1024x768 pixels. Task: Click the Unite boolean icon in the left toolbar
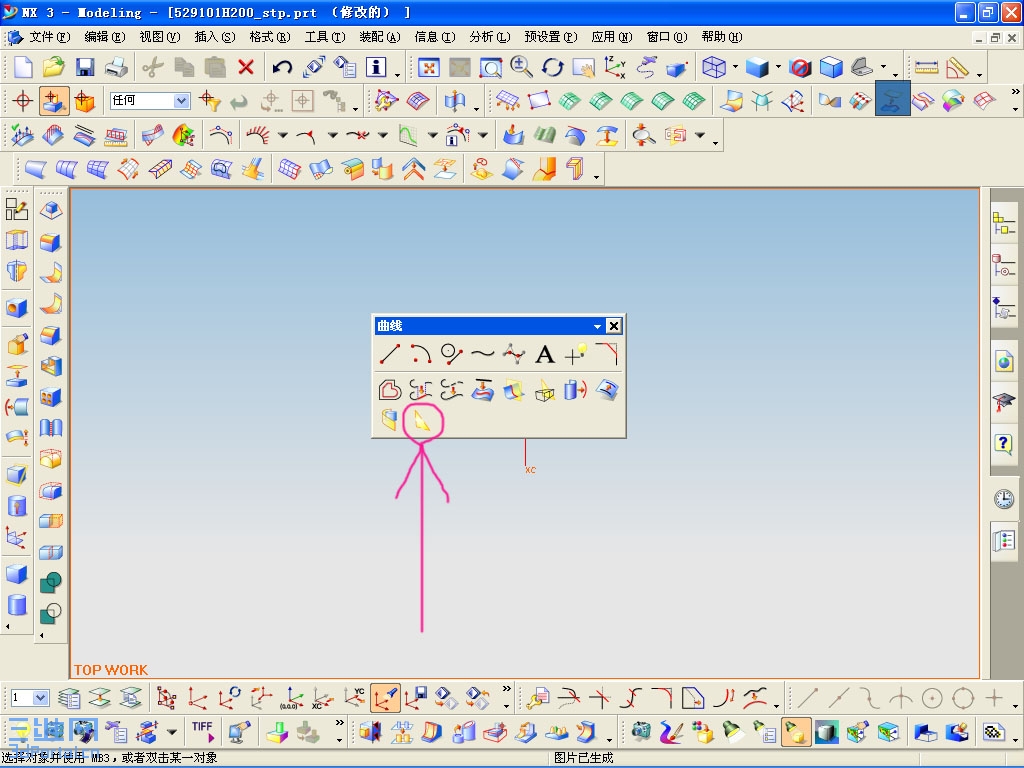[x=50, y=581]
